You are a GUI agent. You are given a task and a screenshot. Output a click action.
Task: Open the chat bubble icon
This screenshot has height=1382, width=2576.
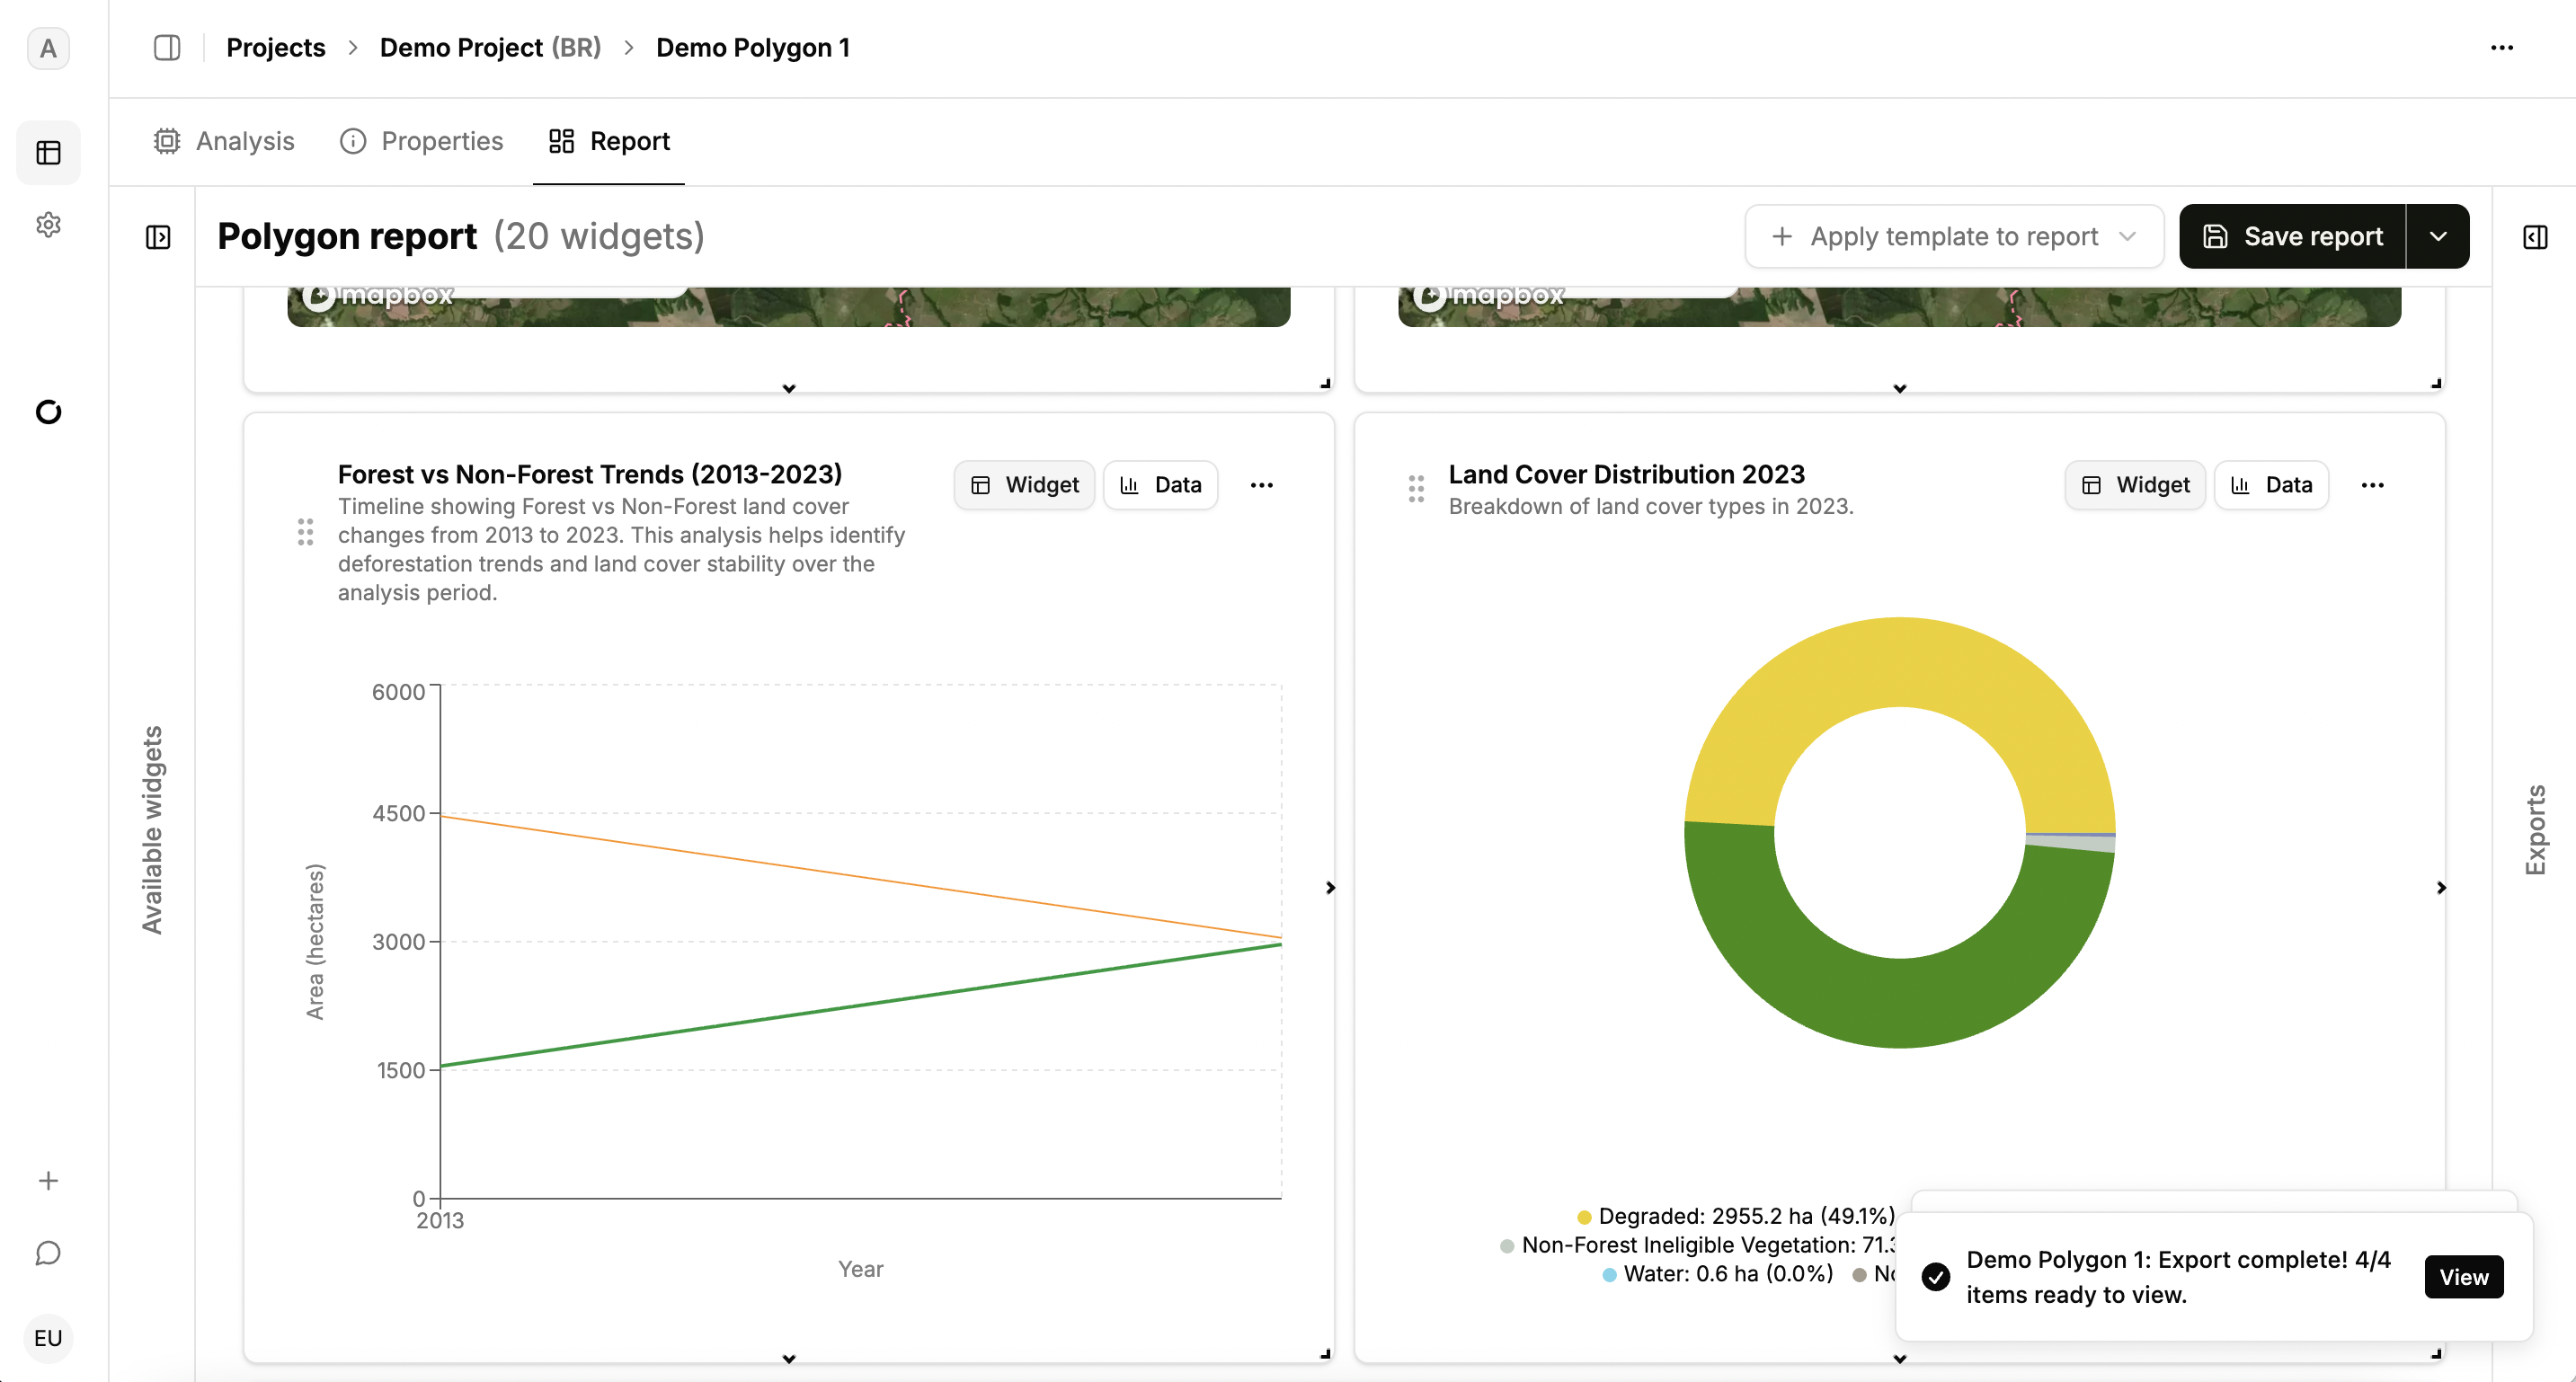coord(48,1253)
